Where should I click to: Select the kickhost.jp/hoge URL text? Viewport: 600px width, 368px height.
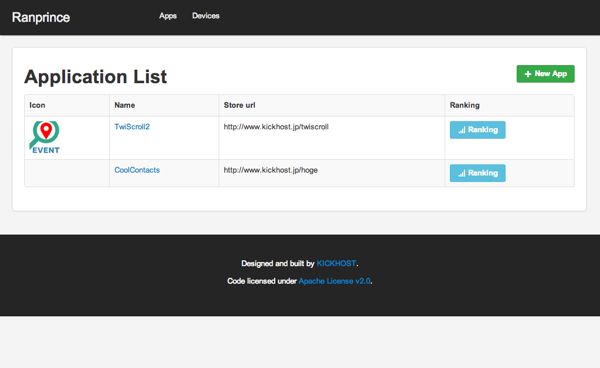pos(271,170)
